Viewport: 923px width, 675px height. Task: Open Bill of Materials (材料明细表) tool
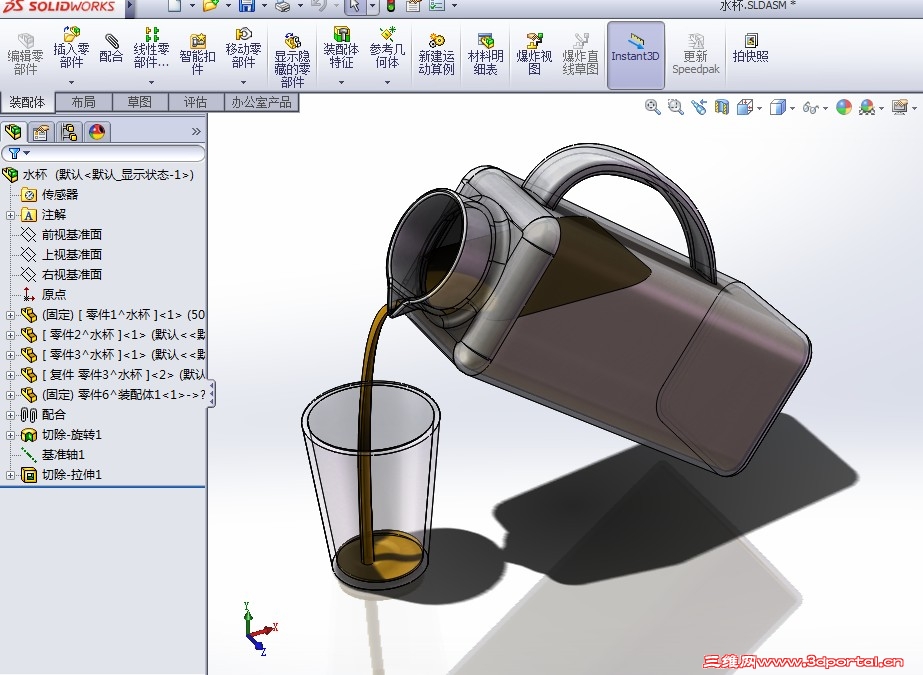tap(486, 55)
